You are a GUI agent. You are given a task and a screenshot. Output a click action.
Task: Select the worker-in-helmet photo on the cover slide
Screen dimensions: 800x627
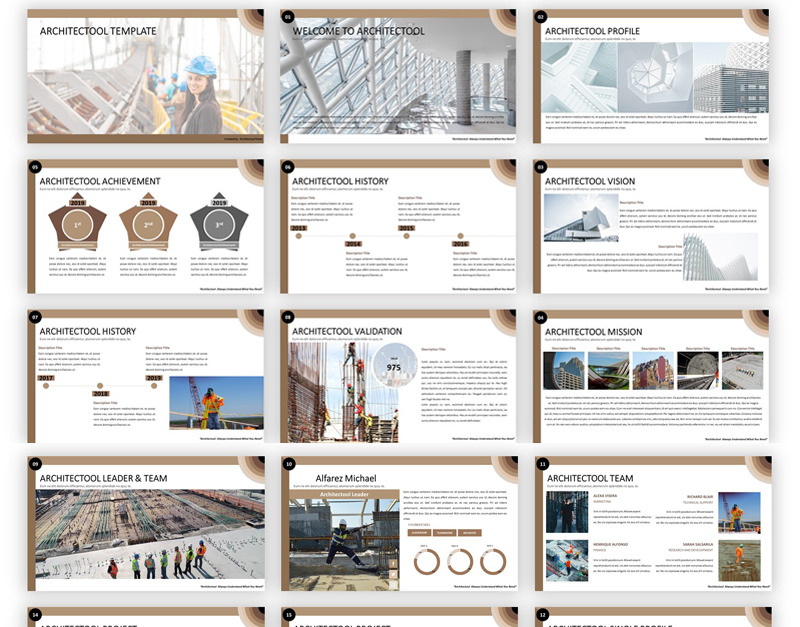coord(145,77)
